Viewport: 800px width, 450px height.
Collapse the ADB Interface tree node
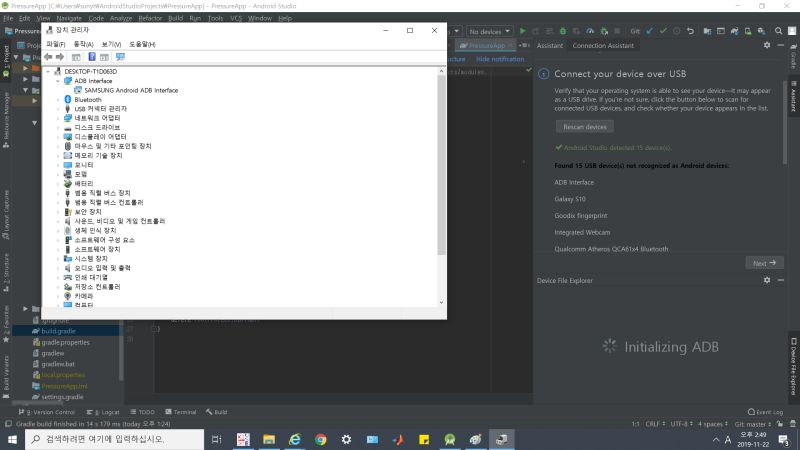58,81
